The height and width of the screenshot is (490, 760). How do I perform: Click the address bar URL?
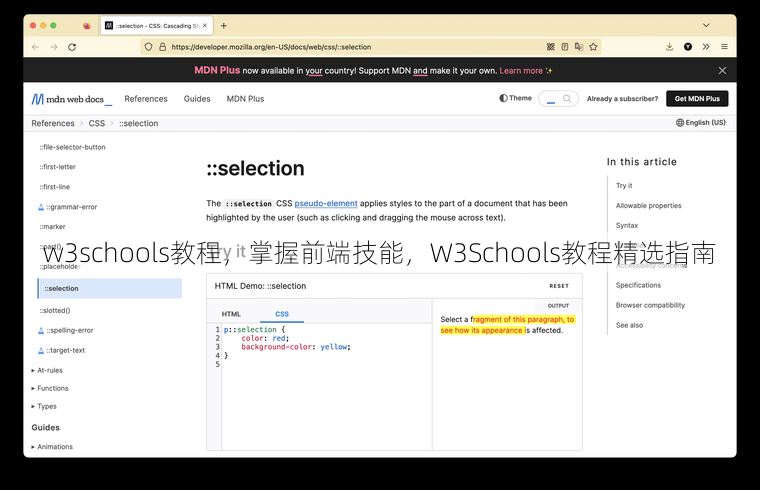[x=271, y=47]
